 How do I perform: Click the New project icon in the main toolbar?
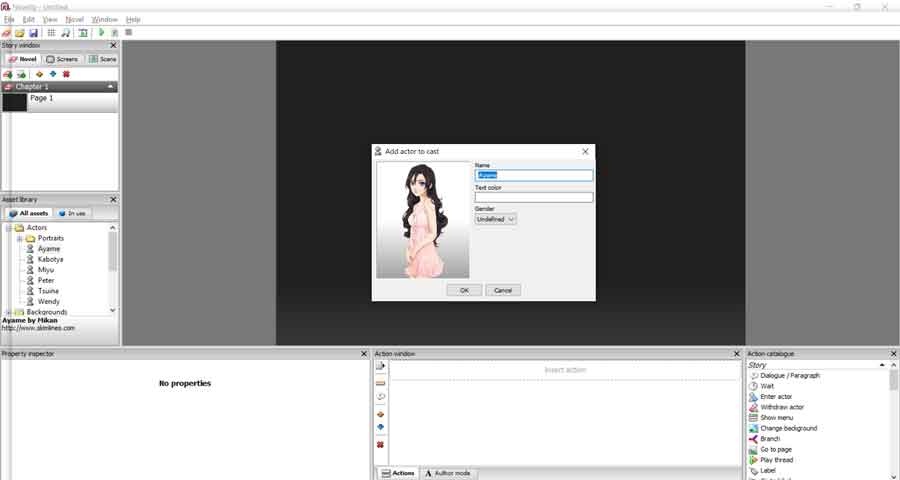tap(6, 33)
